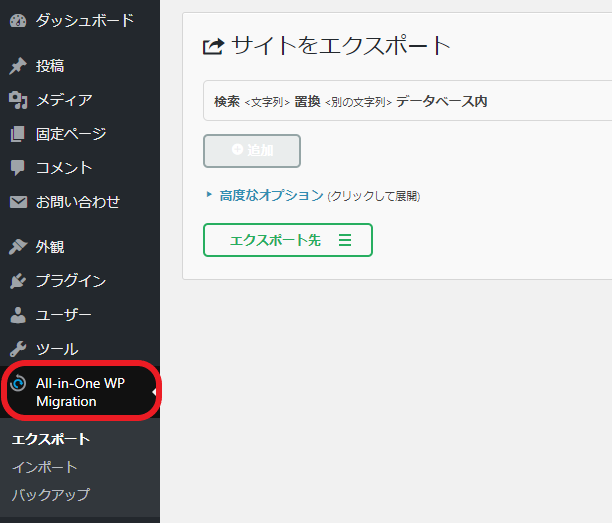
Task: Open the ダッシュボード menu
Action: (x=85, y=20)
